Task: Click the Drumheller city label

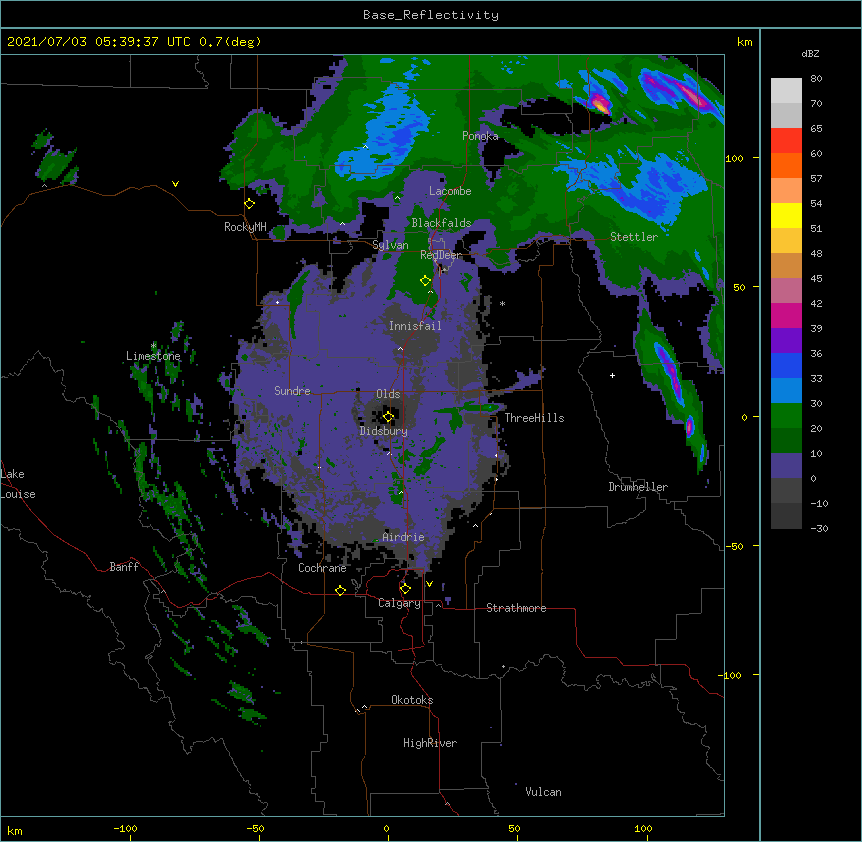Action: point(638,487)
